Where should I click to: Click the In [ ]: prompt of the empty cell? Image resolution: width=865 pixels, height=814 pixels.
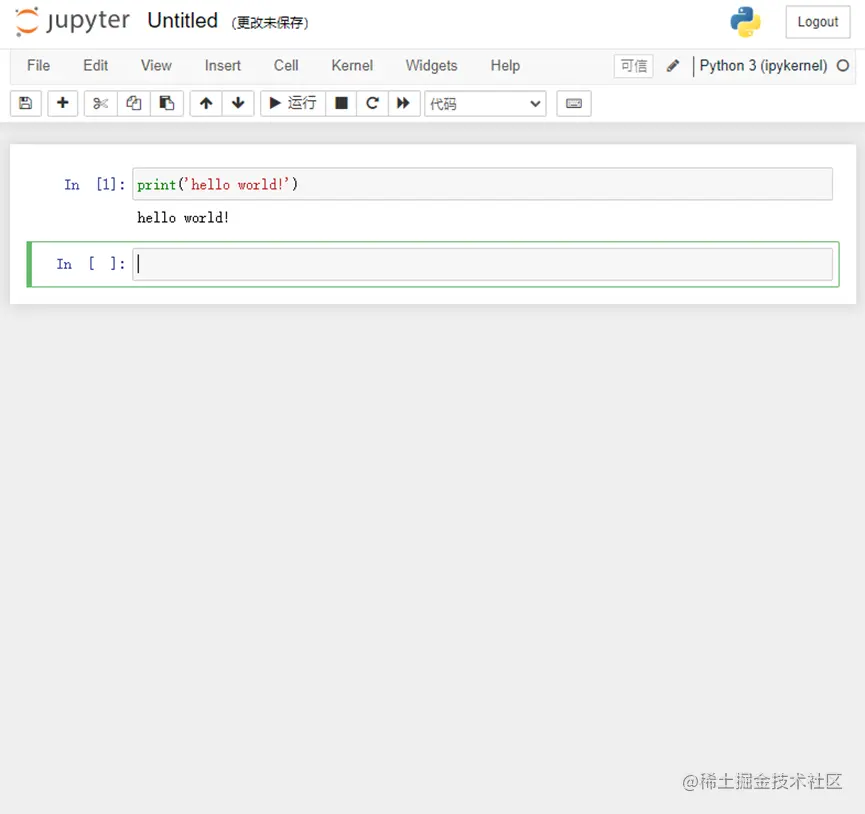(x=90, y=264)
